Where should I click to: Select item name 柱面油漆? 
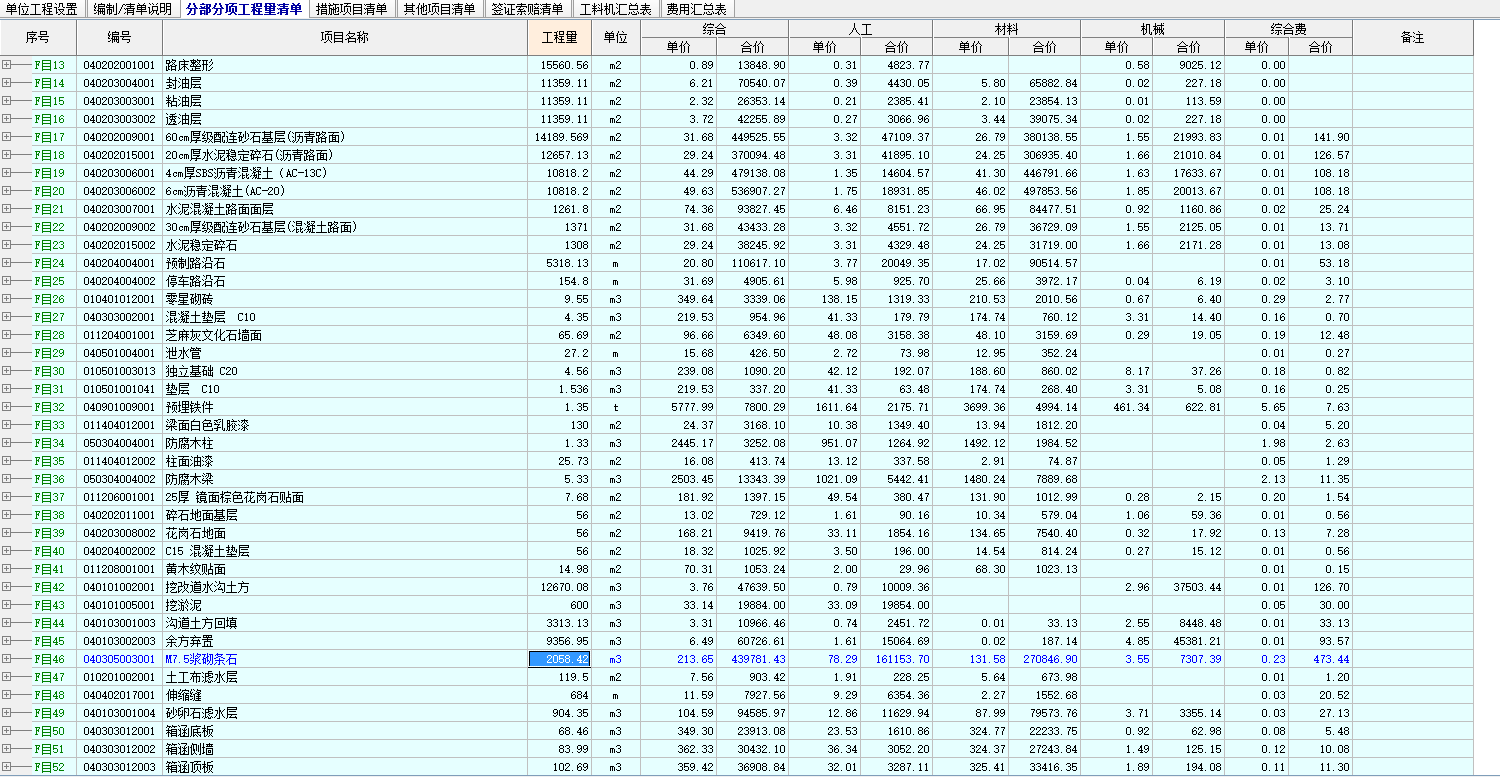coord(189,461)
